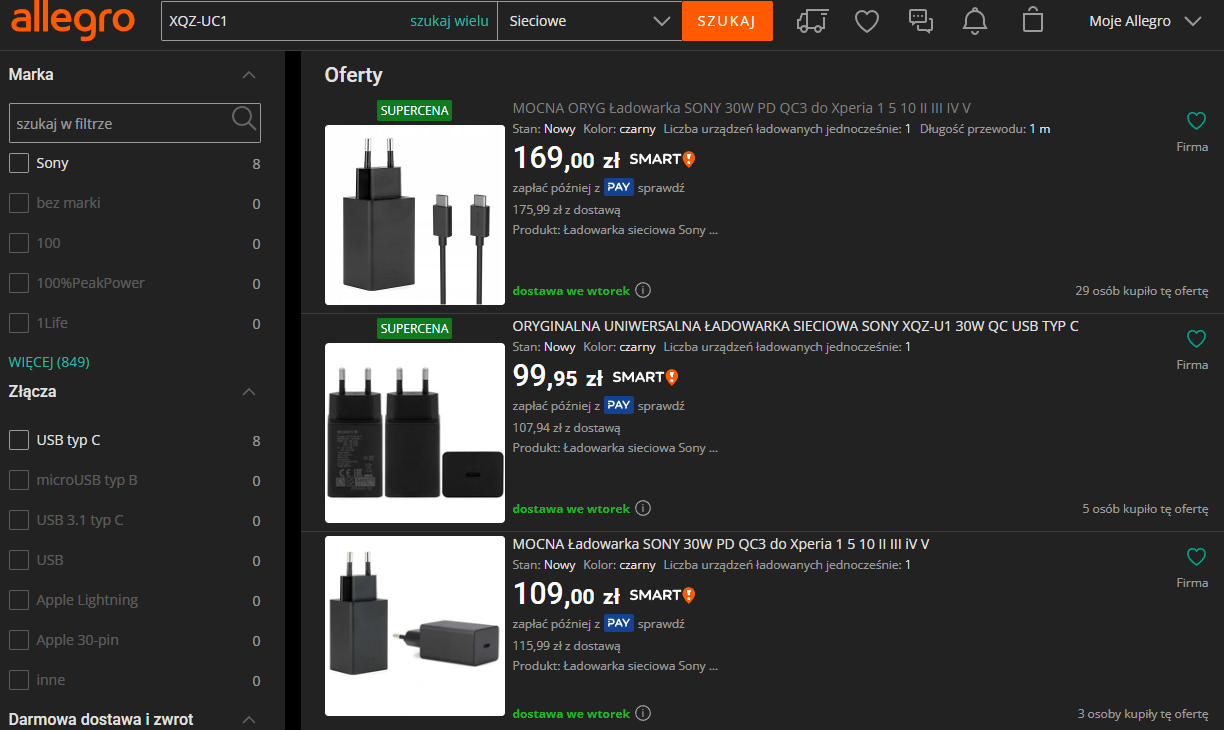
Task: Click SUPERCENA badge on first offer
Action: coord(415,110)
